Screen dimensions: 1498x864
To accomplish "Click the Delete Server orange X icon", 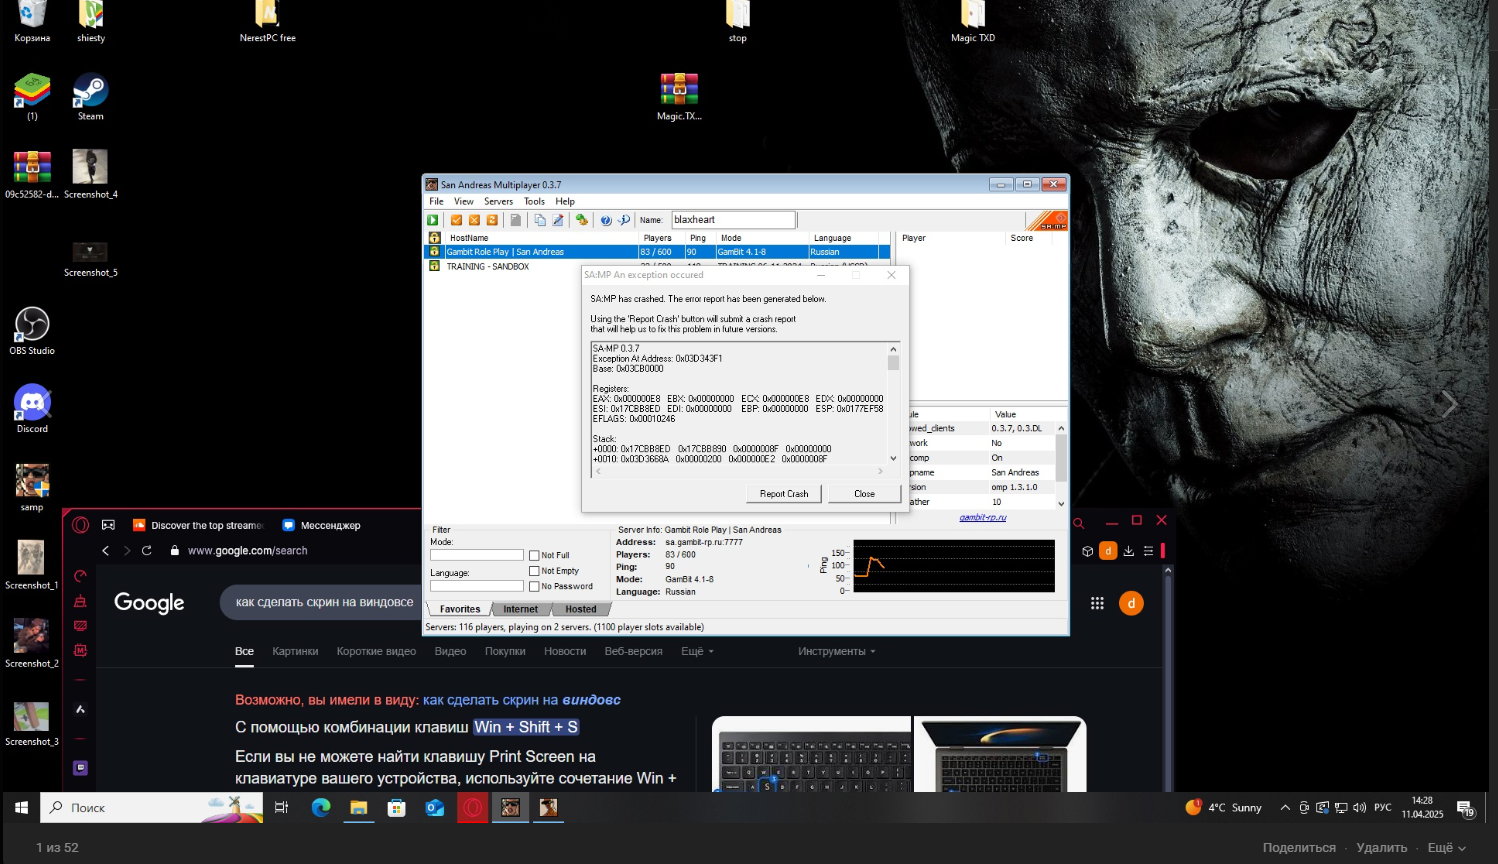I will (474, 220).
